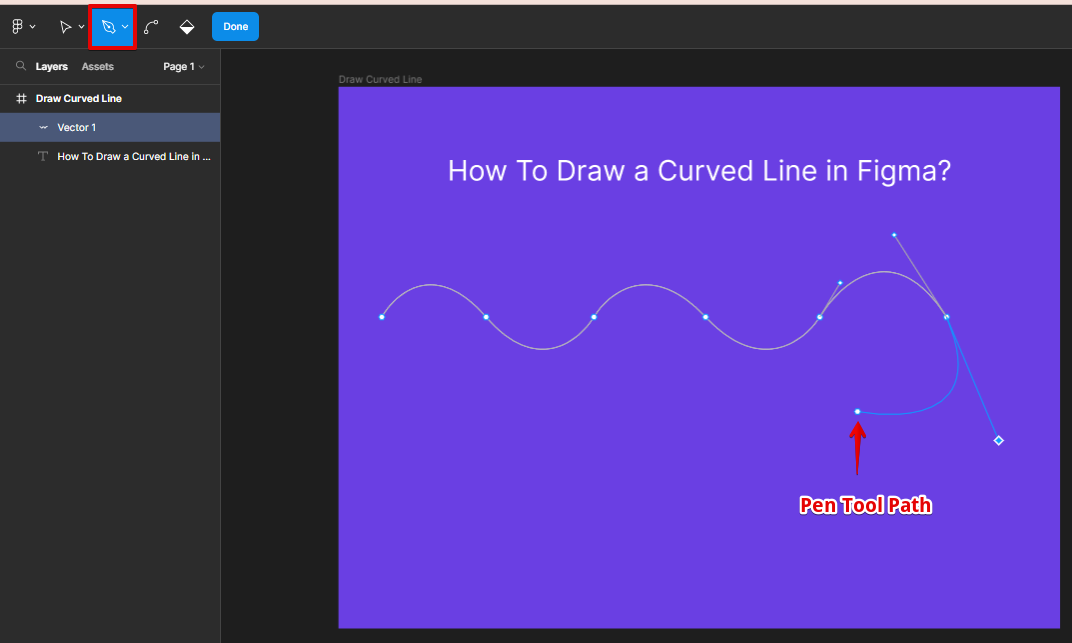Select the Vector 1 layer
This screenshot has height=643, width=1072.
[77, 128]
